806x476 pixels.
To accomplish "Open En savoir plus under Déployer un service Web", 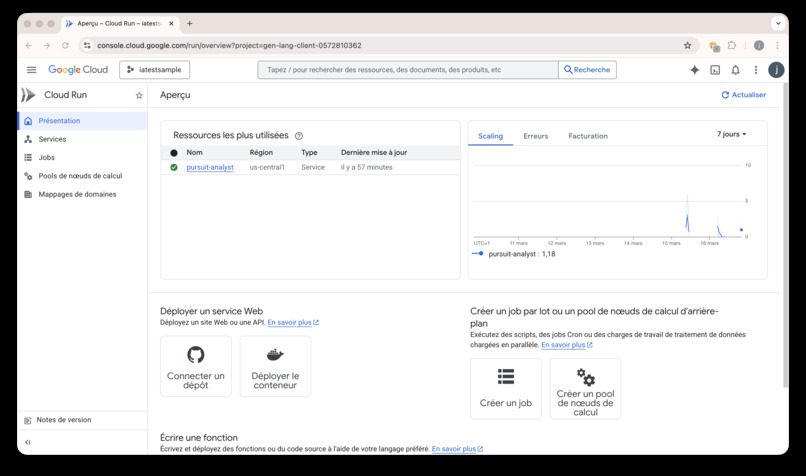I will (x=293, y=322).
